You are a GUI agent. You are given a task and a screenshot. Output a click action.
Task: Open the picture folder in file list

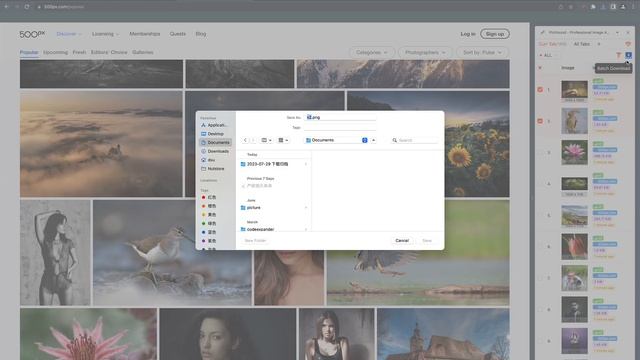pos(274,208)
